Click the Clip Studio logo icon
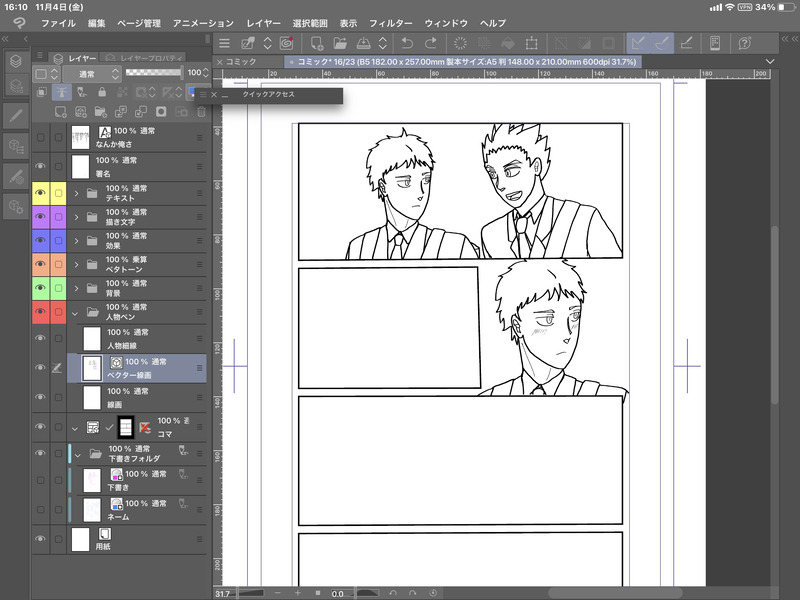The width and height of the screenshot is (800, 600). (19, 23)
